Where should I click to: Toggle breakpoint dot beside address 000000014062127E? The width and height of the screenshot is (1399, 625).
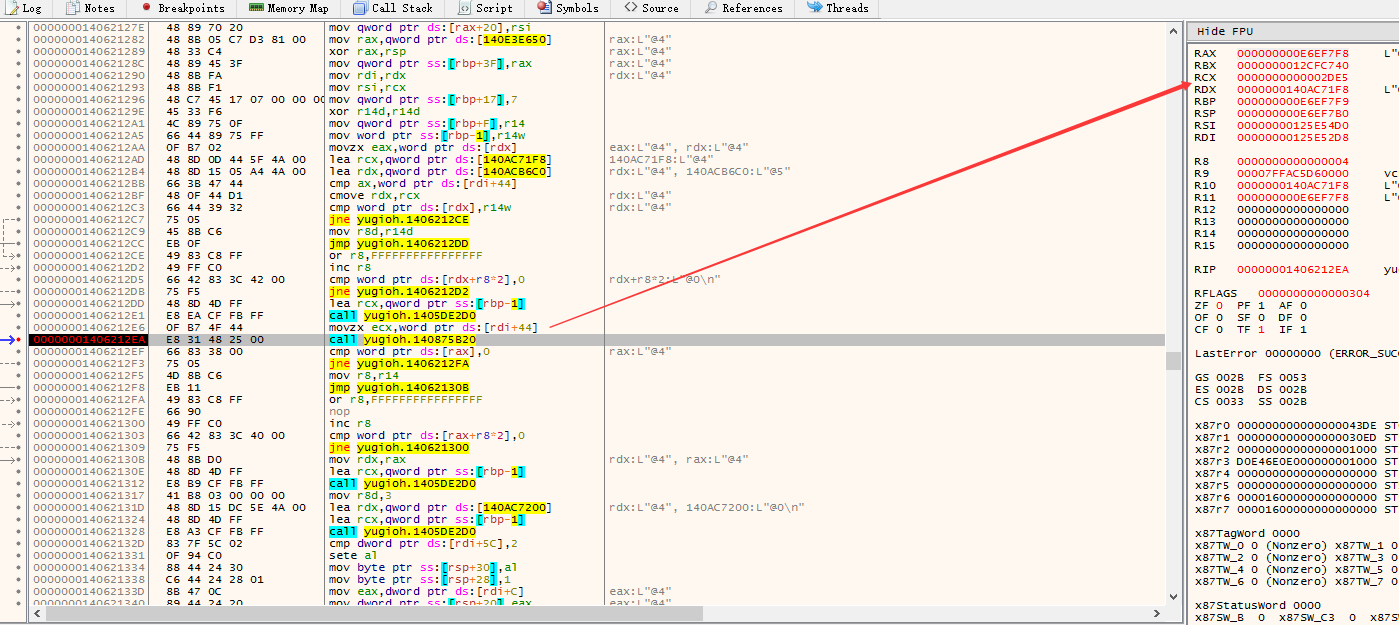pos(19,27)
